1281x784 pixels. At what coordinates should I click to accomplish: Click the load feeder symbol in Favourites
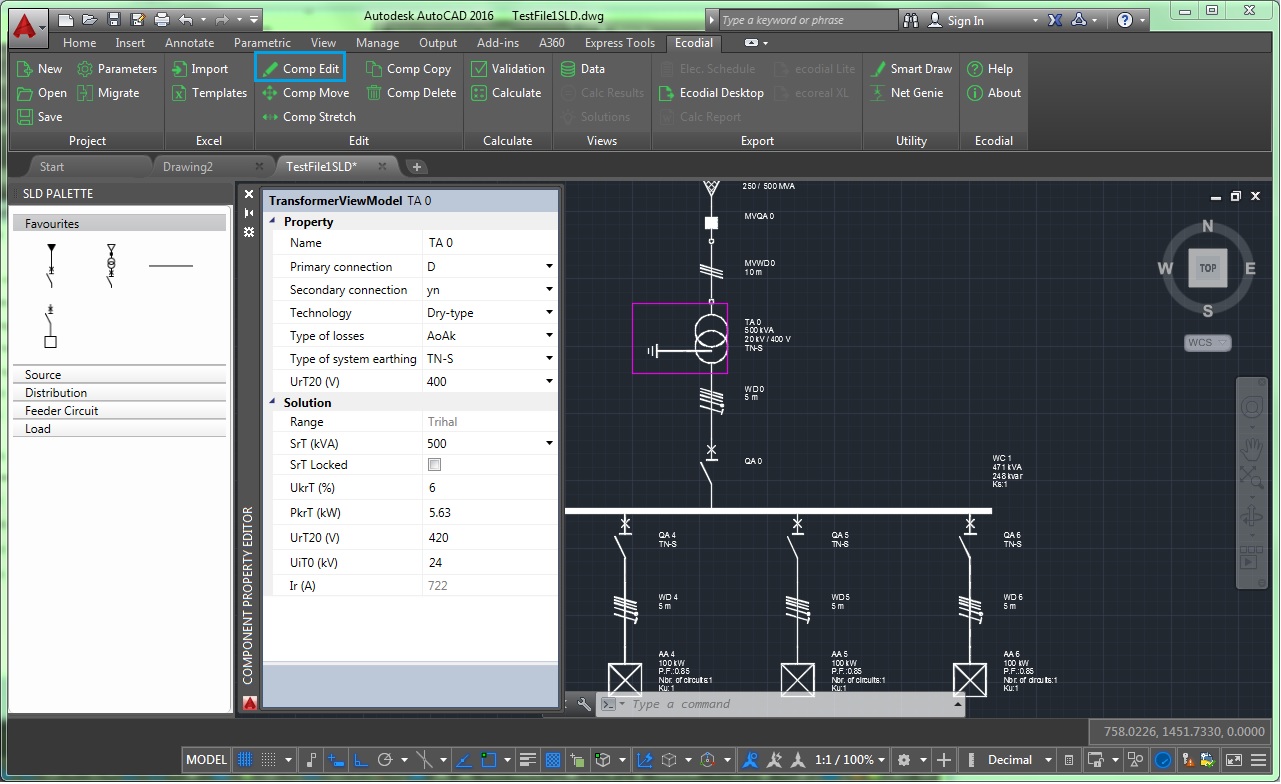click(x=51, y=327)
